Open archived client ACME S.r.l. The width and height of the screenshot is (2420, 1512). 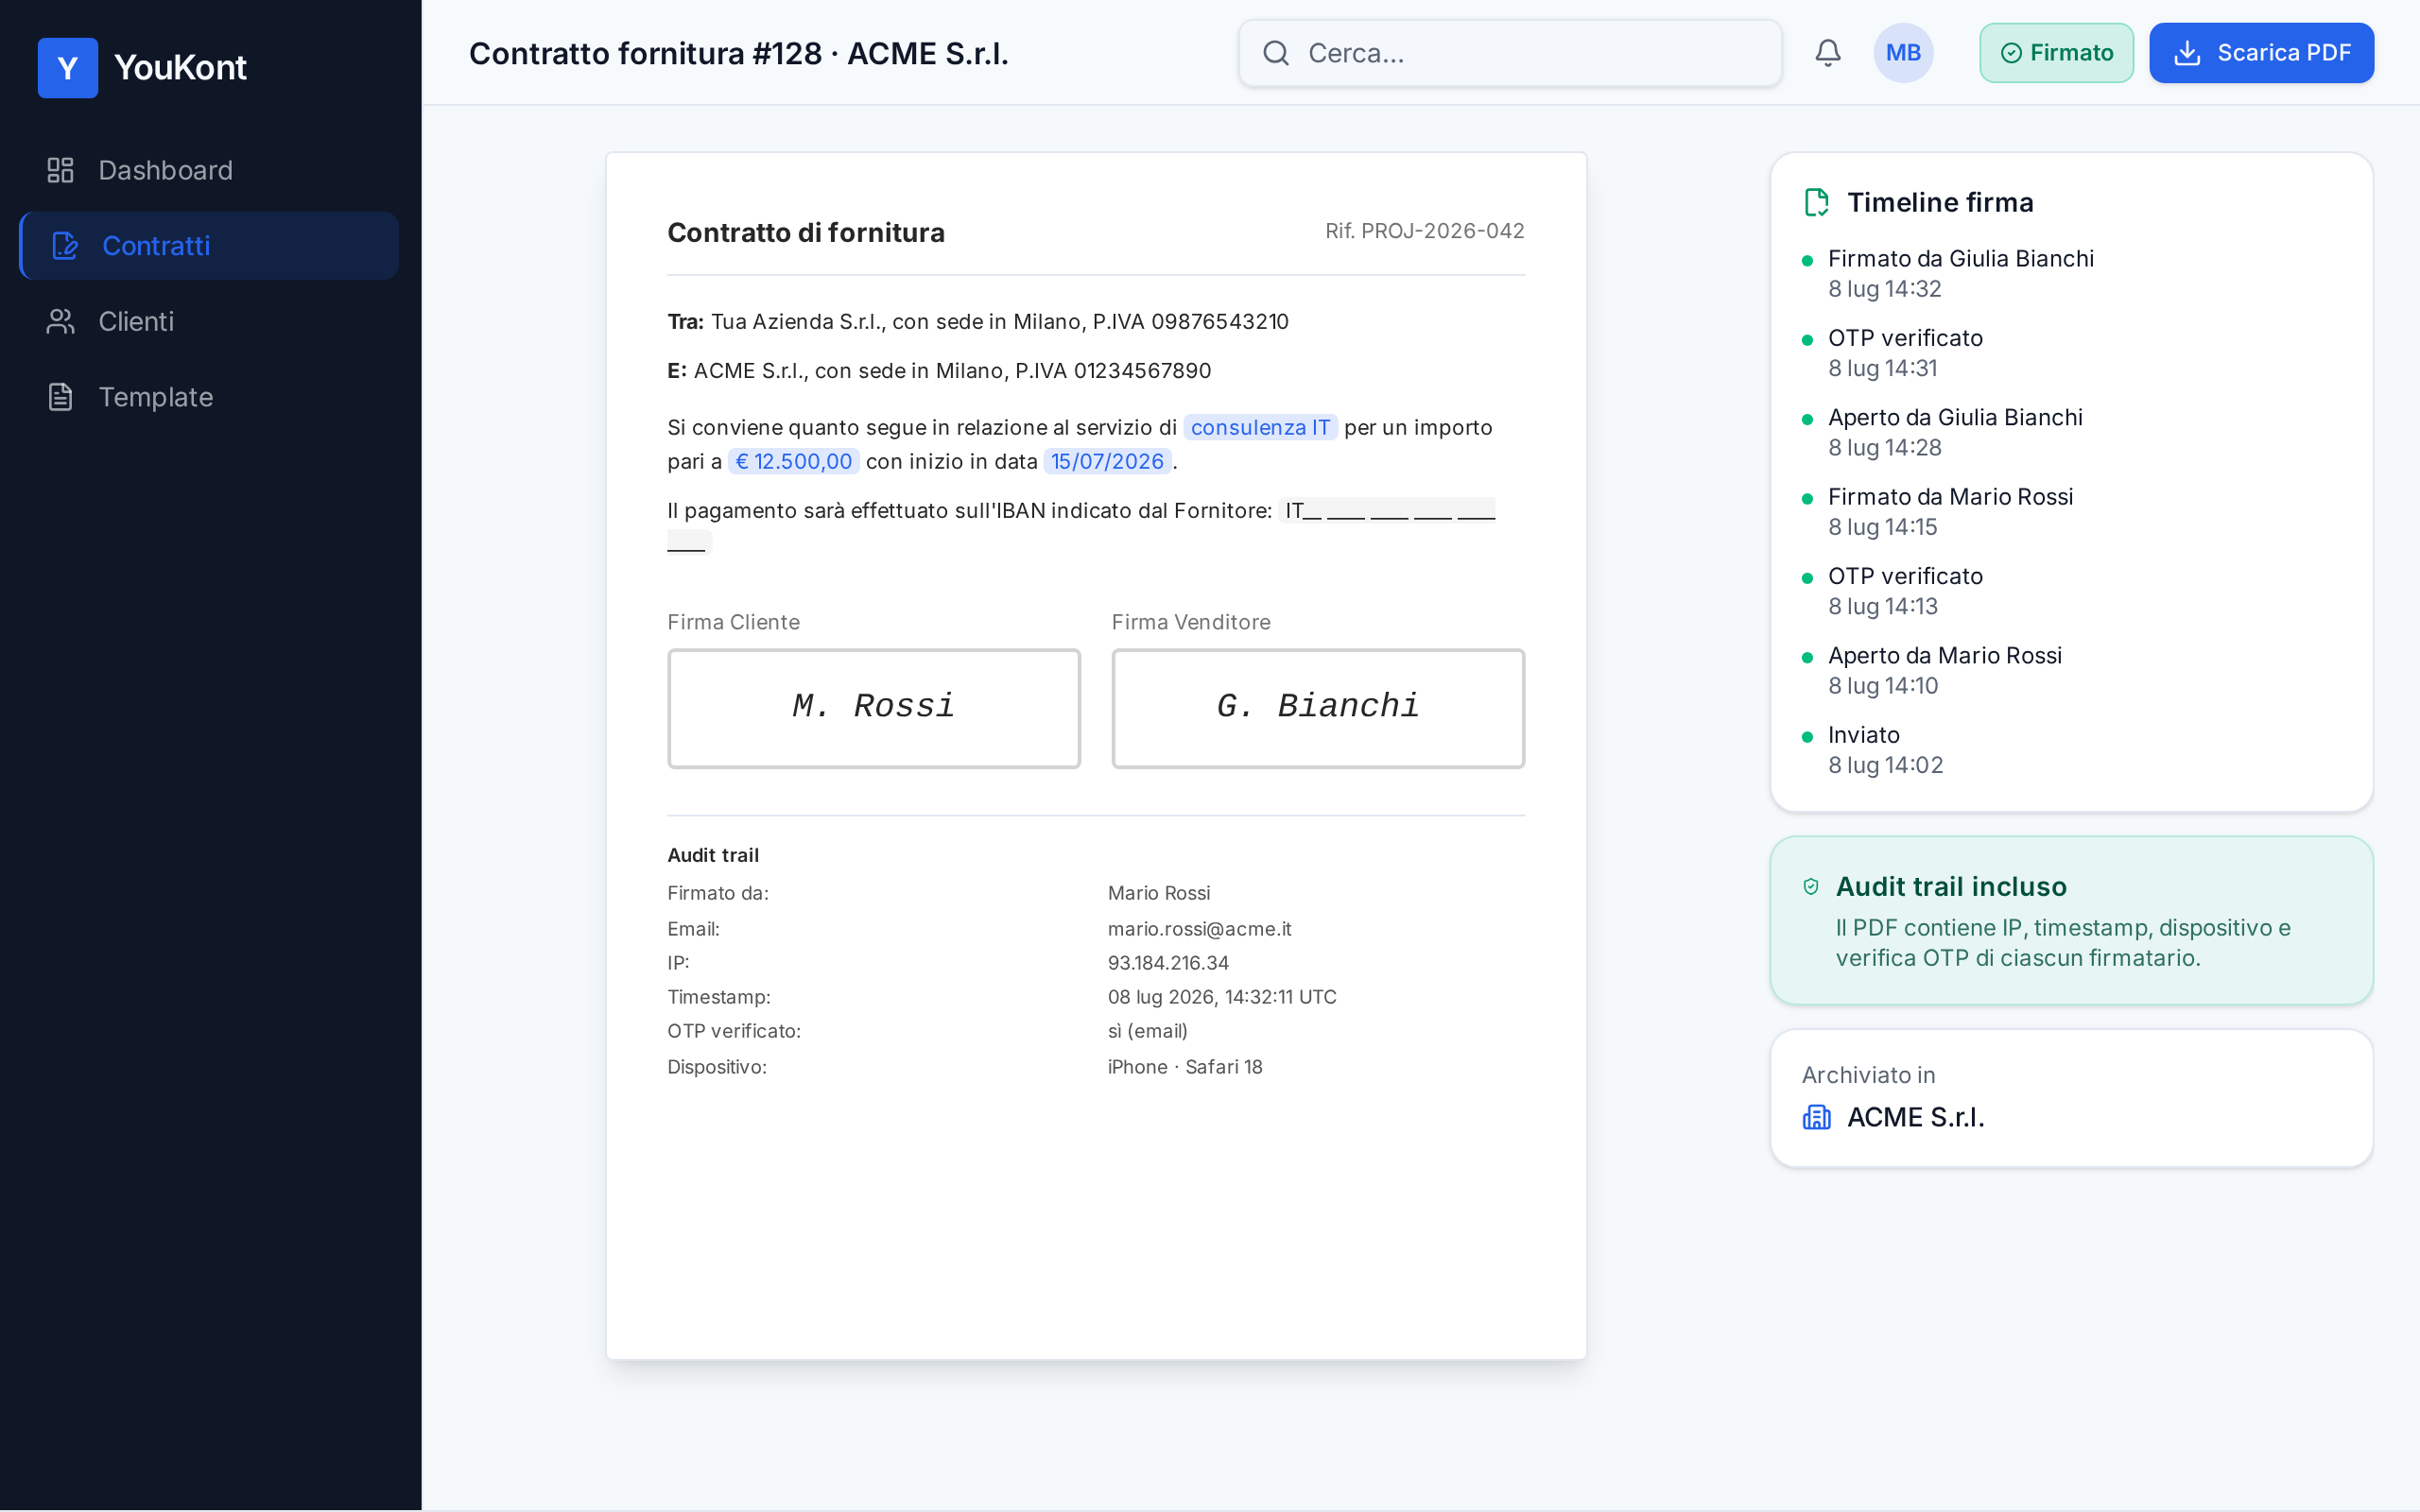click(1915, 1117)
